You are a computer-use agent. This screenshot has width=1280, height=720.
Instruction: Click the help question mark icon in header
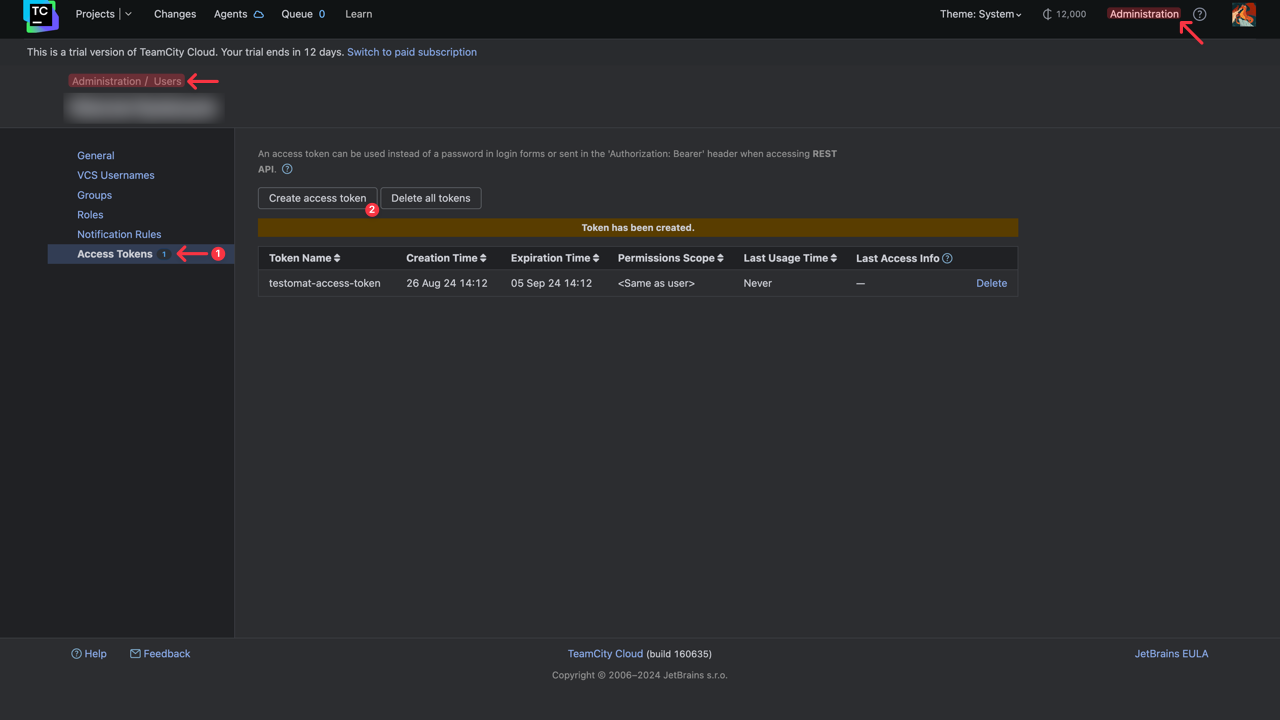[1200, 14]
